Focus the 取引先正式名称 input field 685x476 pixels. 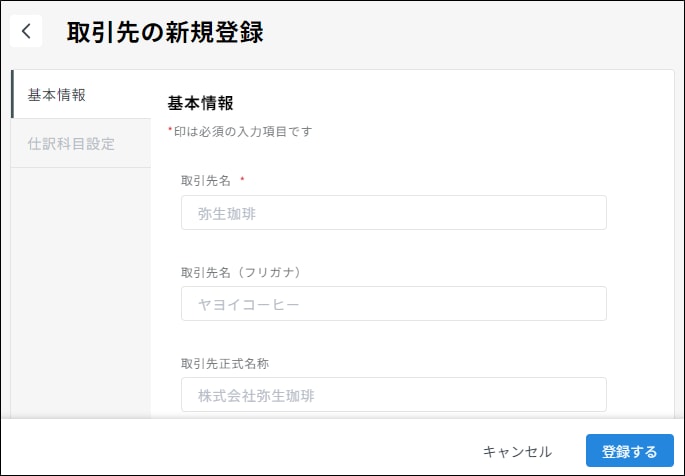tap(394, 394)
